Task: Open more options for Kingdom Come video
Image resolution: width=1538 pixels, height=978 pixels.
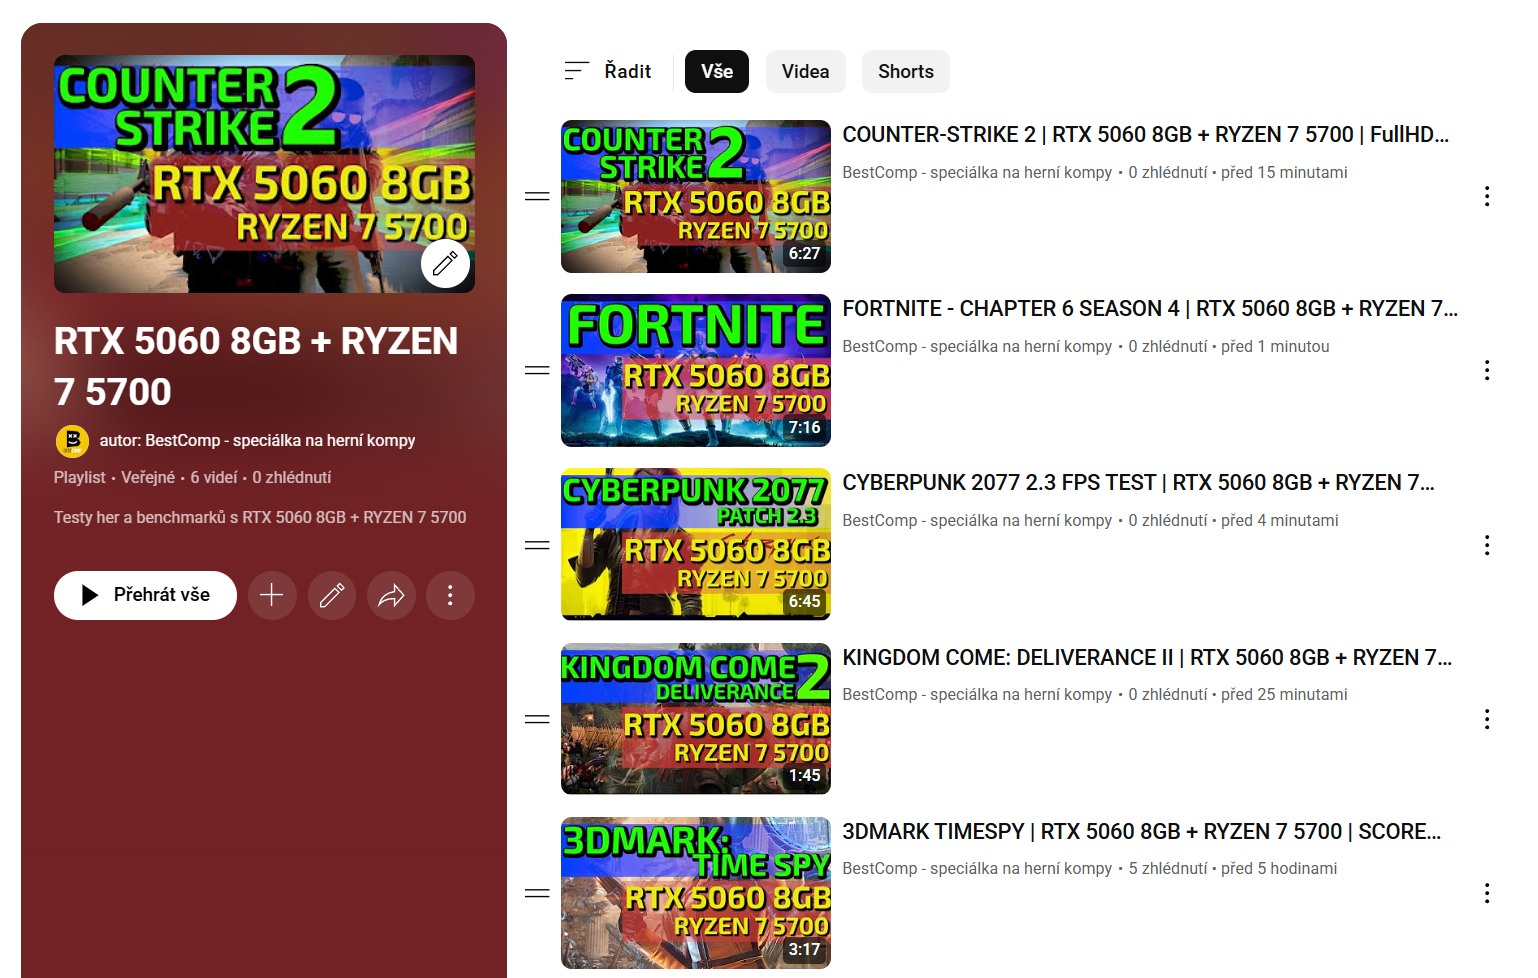Action: tap(1487, 719)
